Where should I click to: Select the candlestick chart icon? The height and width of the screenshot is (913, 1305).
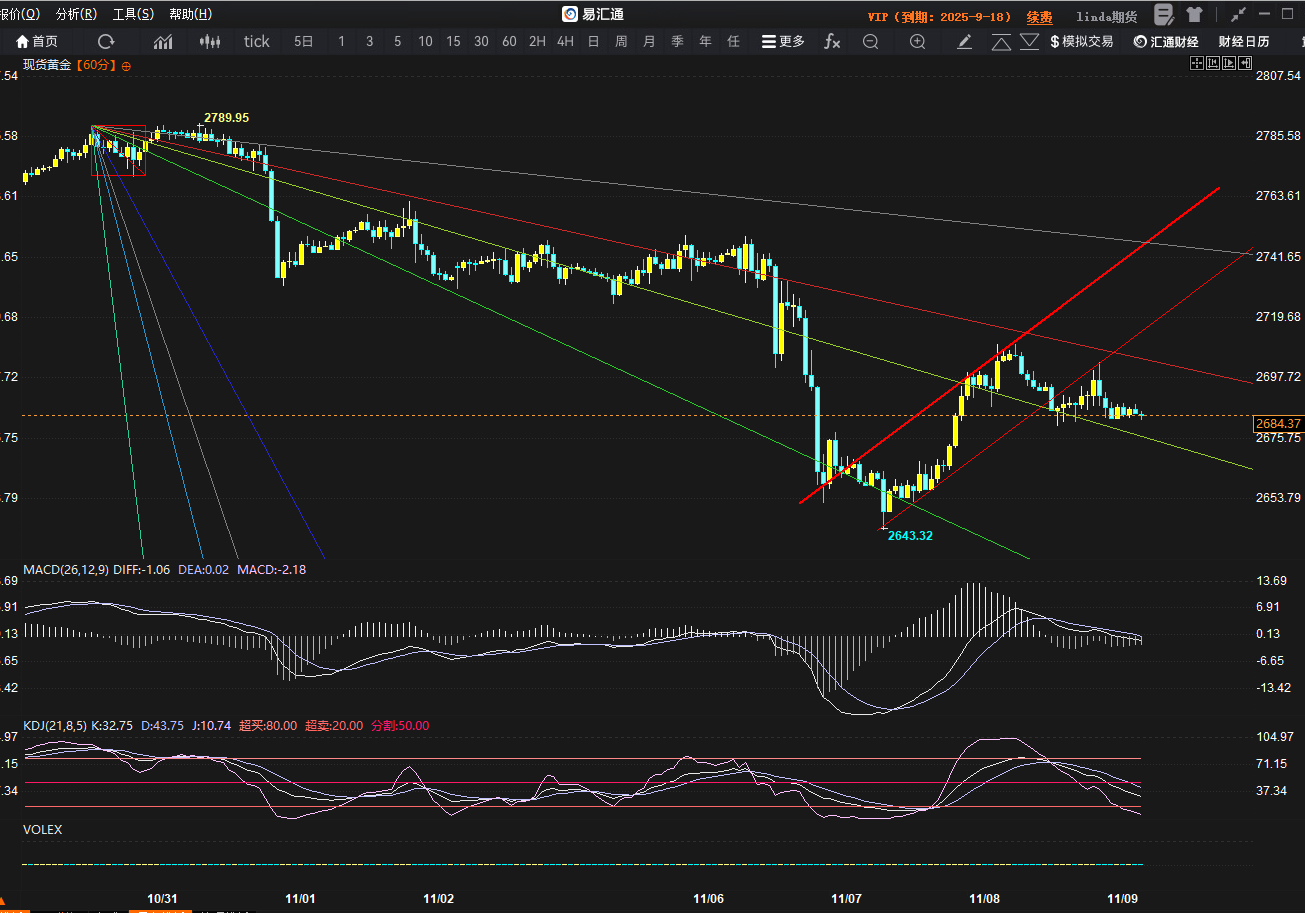point(209,41)
